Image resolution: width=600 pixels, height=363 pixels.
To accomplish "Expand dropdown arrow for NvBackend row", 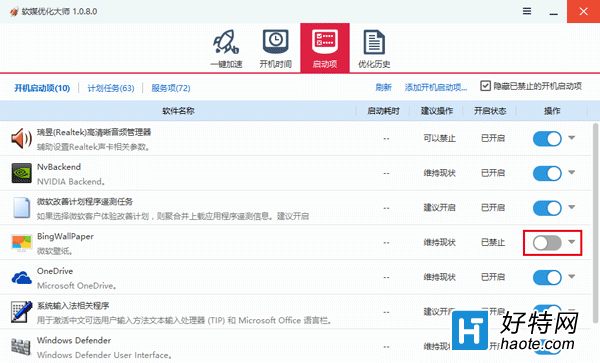I will (572, 172).
